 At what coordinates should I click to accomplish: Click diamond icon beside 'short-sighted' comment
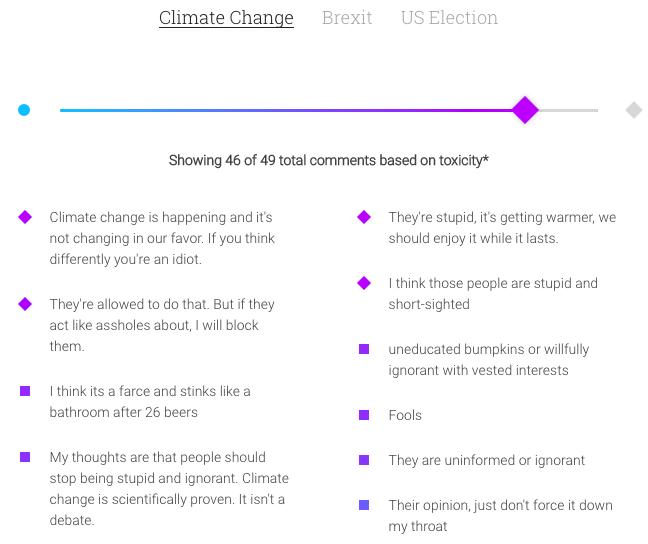pos(364,283)
